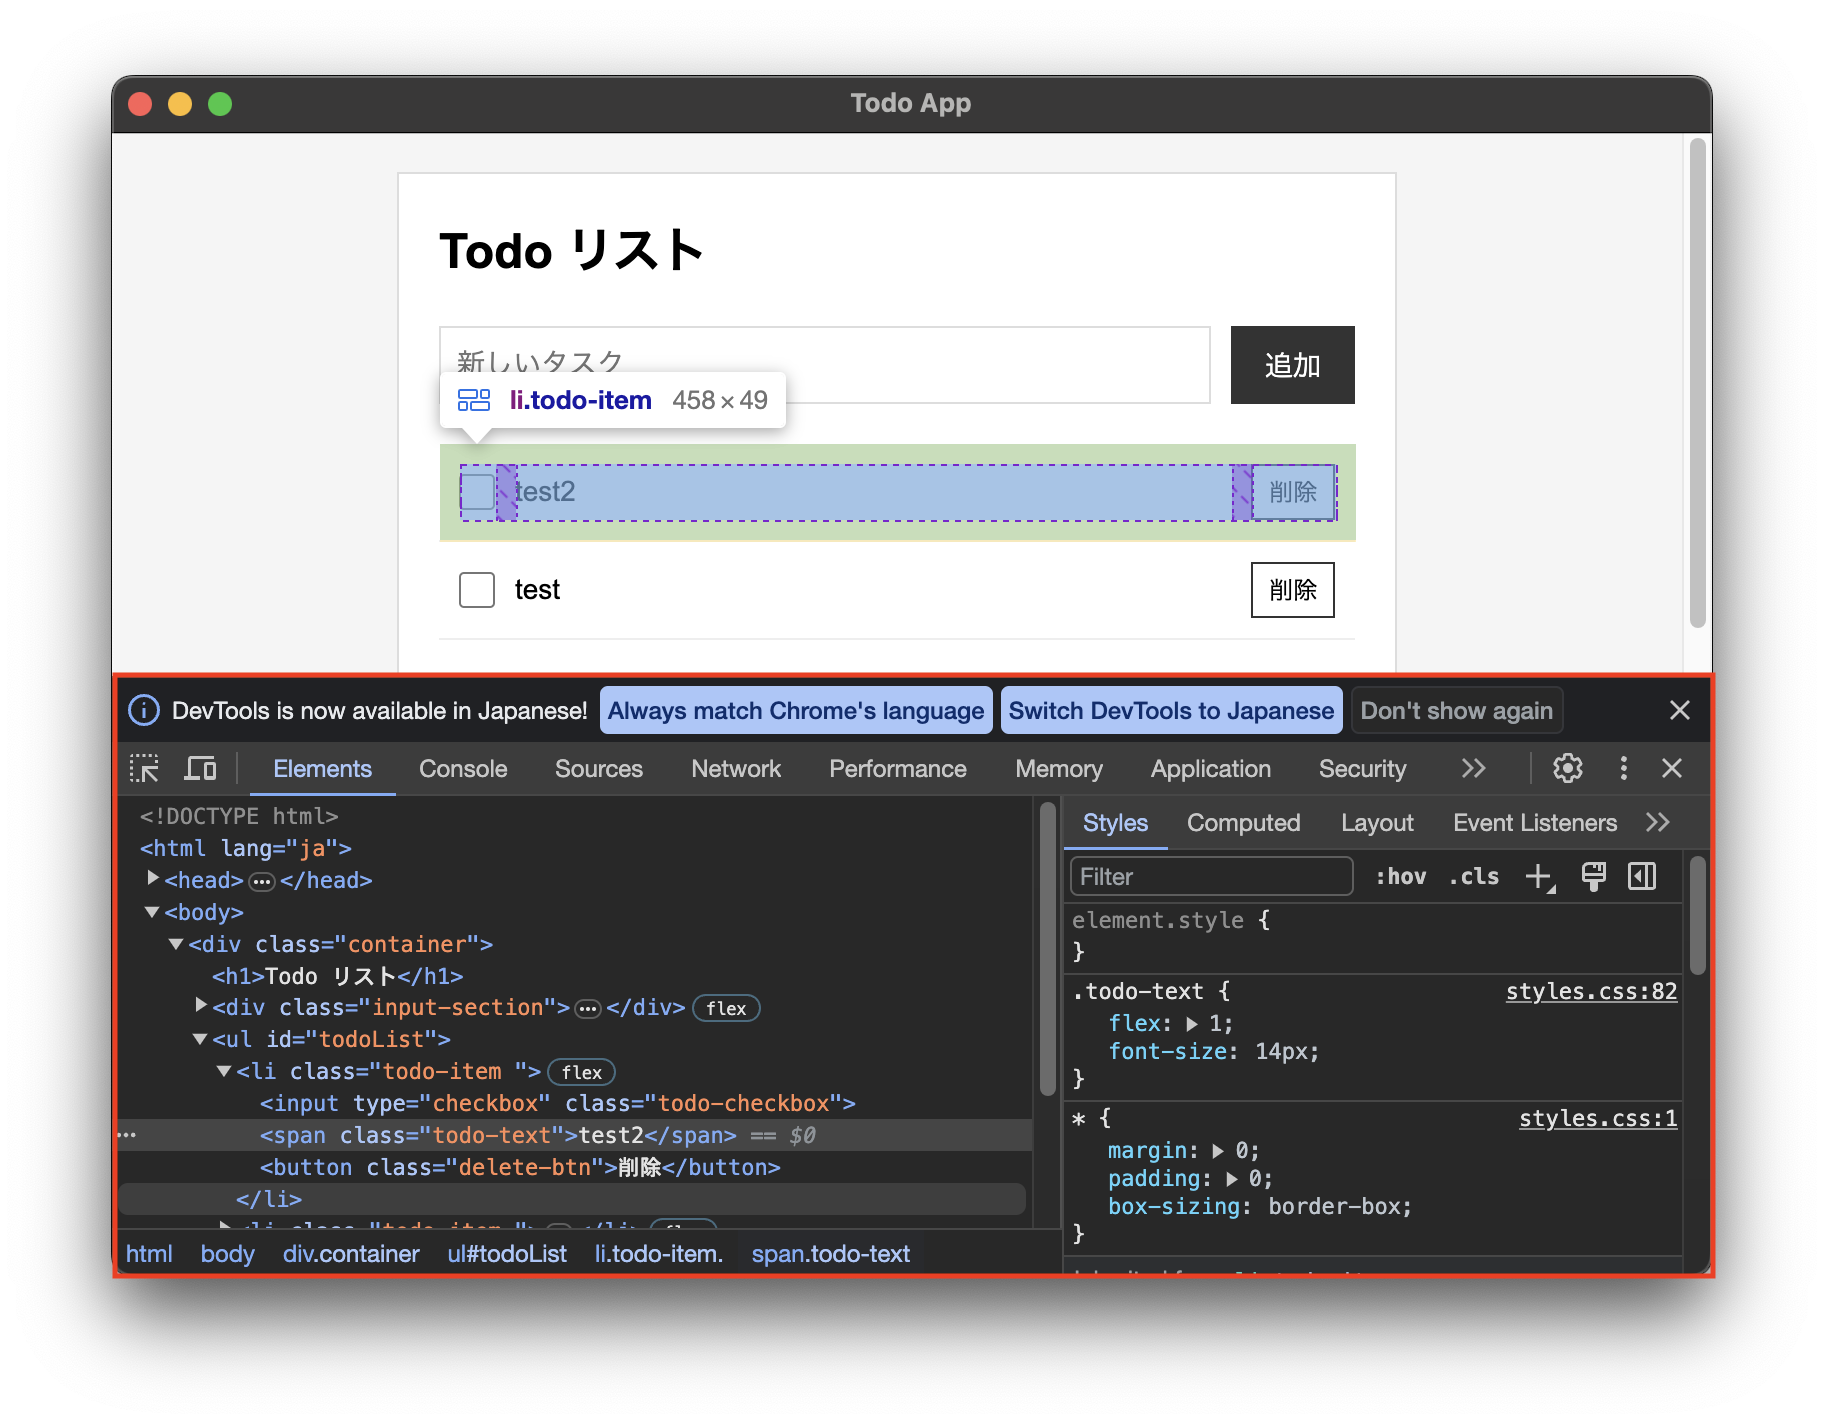The height and width of the screenshot is (1424, 1824).
Task: Check the checkbox for the test task
Action: tap(477, 590)
